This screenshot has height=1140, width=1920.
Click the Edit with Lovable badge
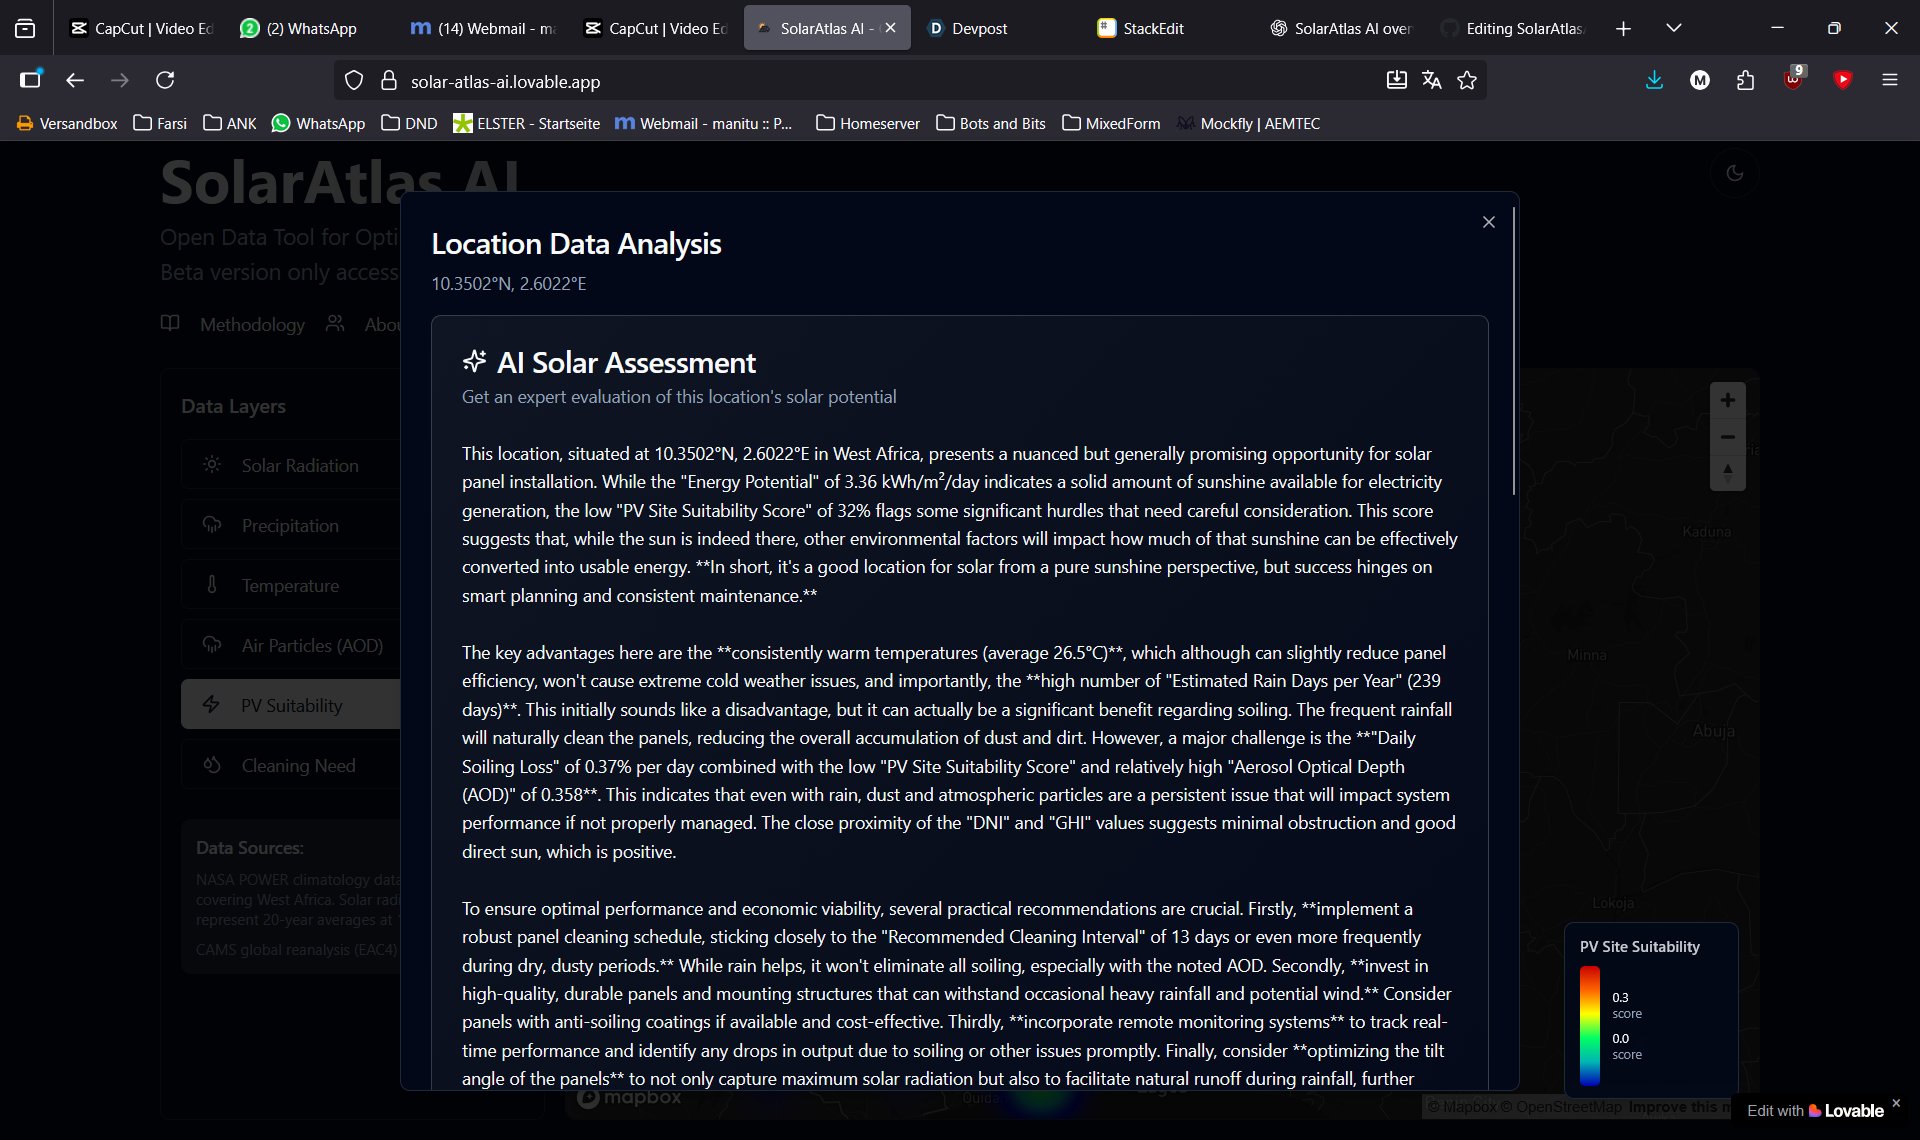(x=1814, y=1110)
